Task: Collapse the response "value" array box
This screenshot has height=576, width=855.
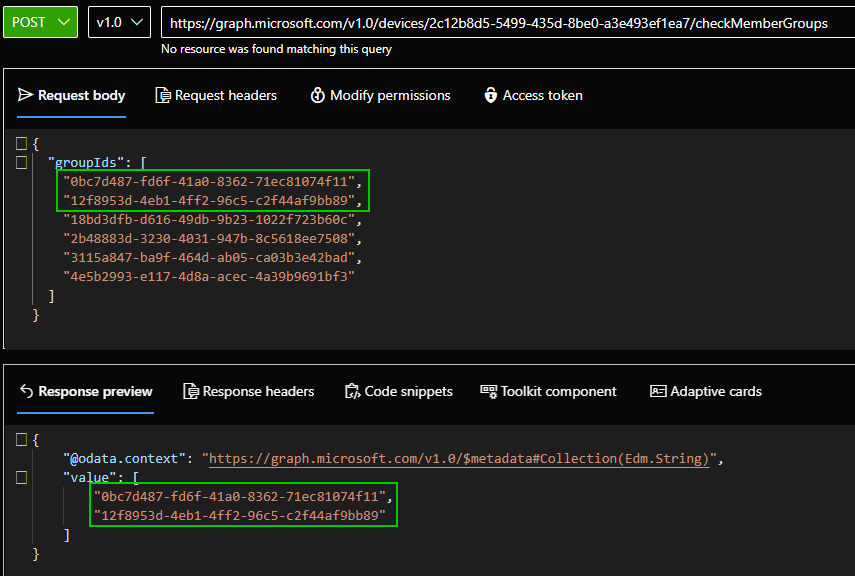Action: point(21,477)
